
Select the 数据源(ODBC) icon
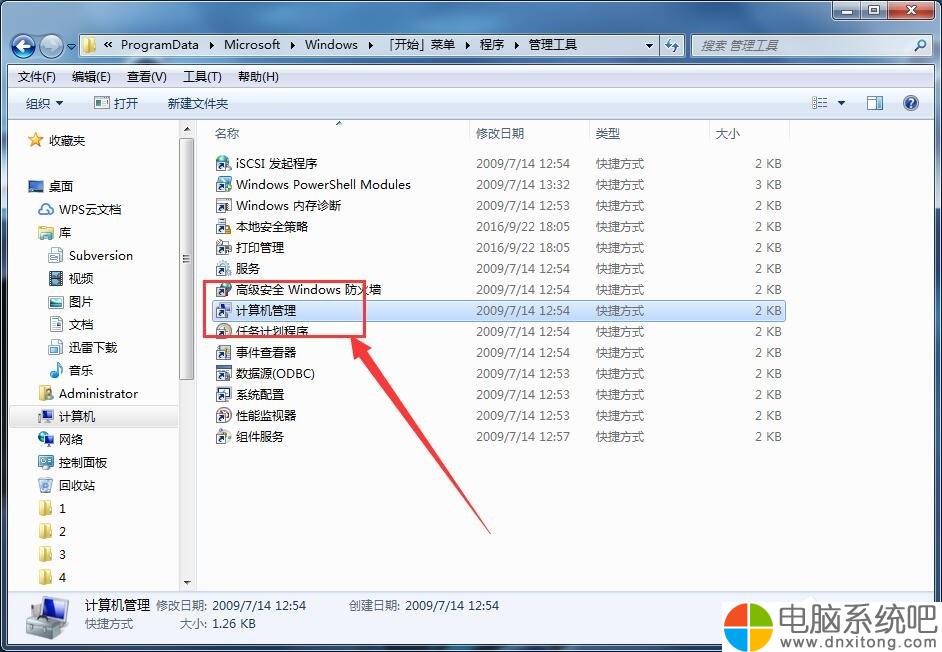point(223,374)
